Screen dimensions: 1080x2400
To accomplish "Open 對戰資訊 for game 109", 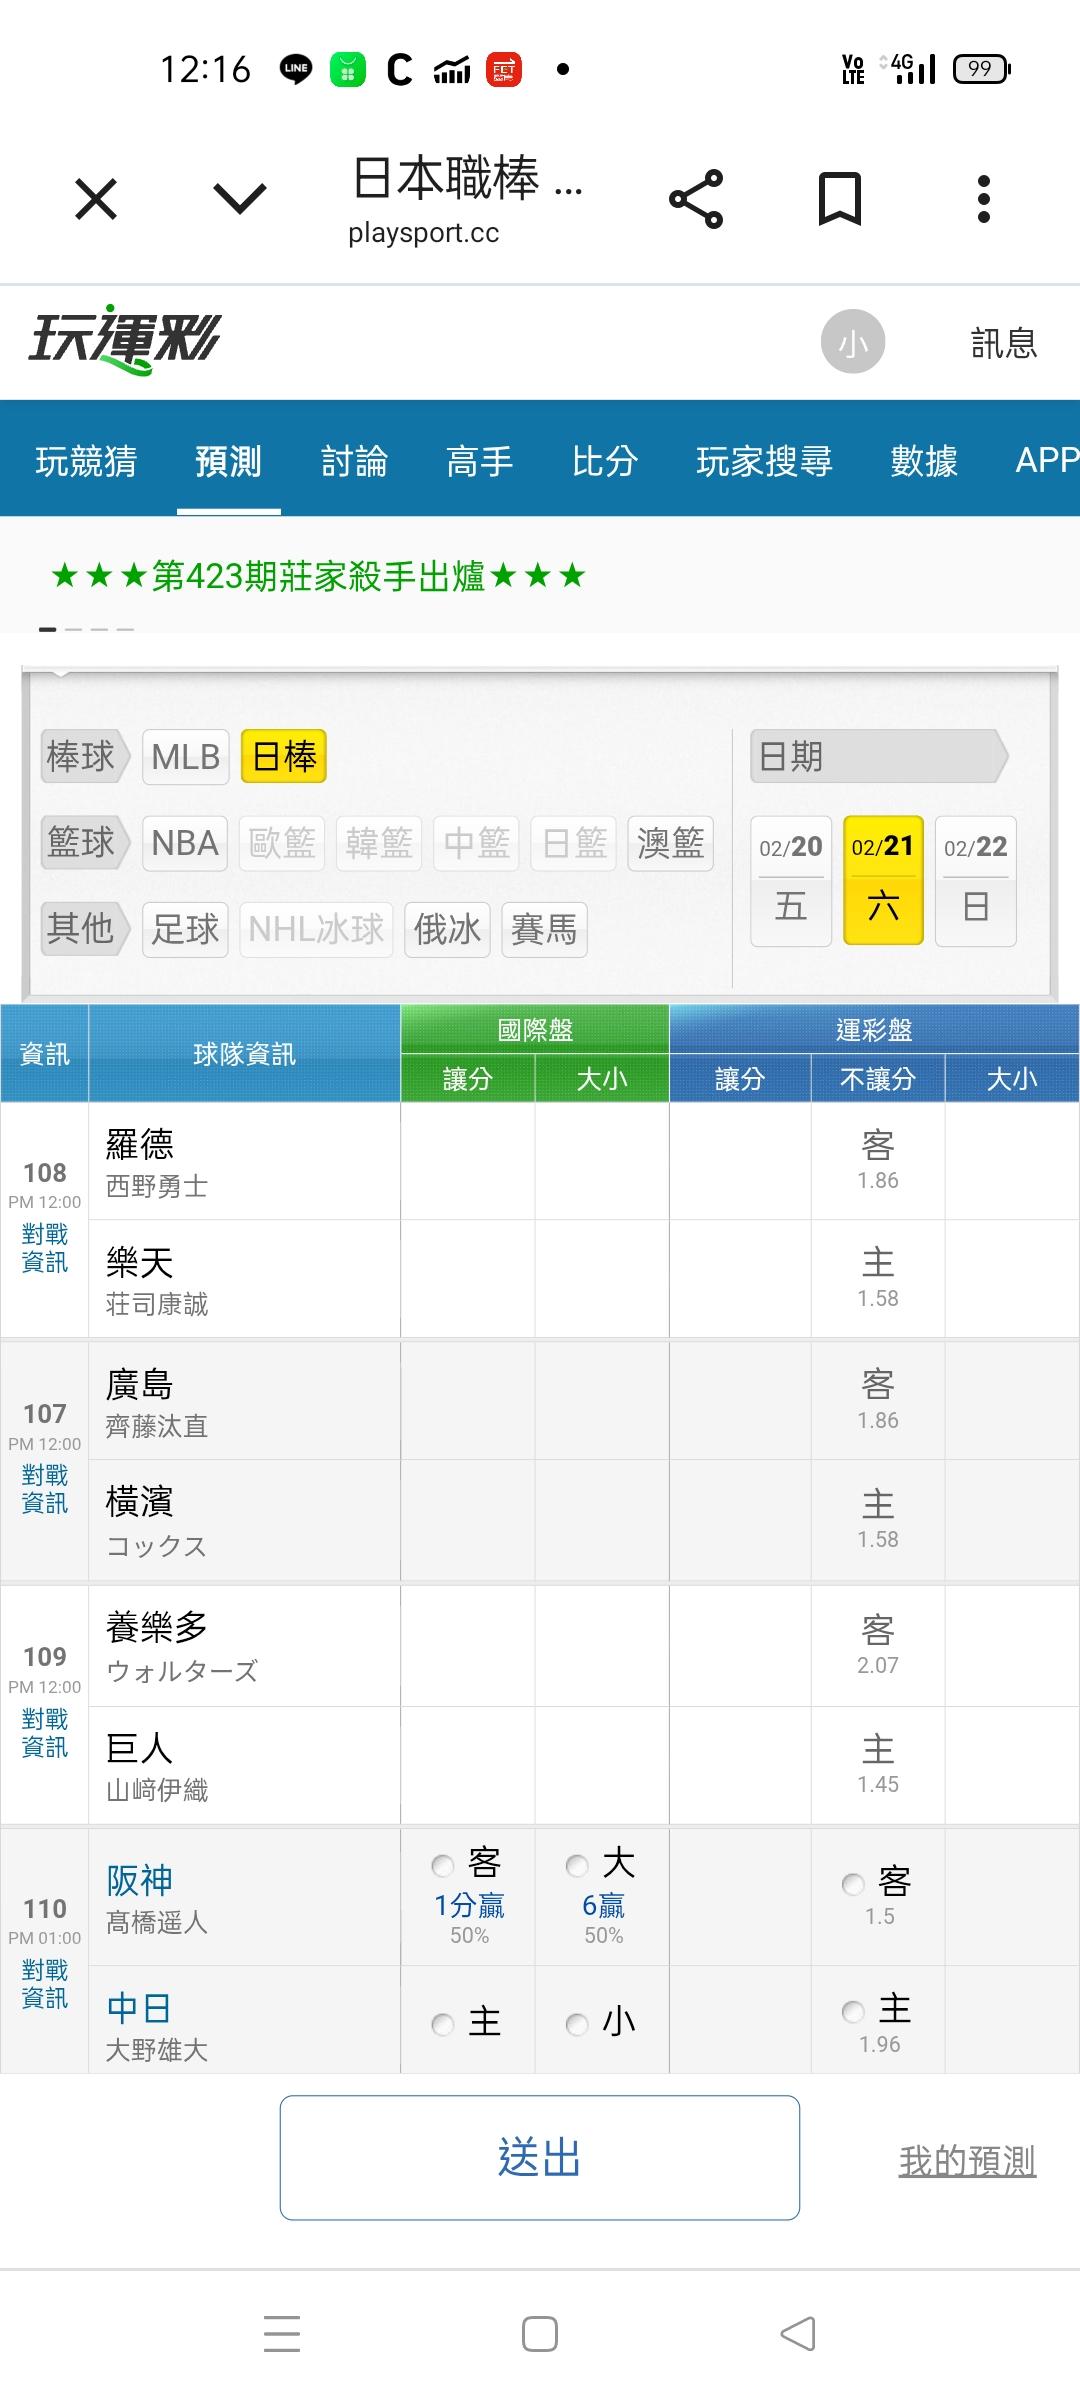I will click(45, 1733).
